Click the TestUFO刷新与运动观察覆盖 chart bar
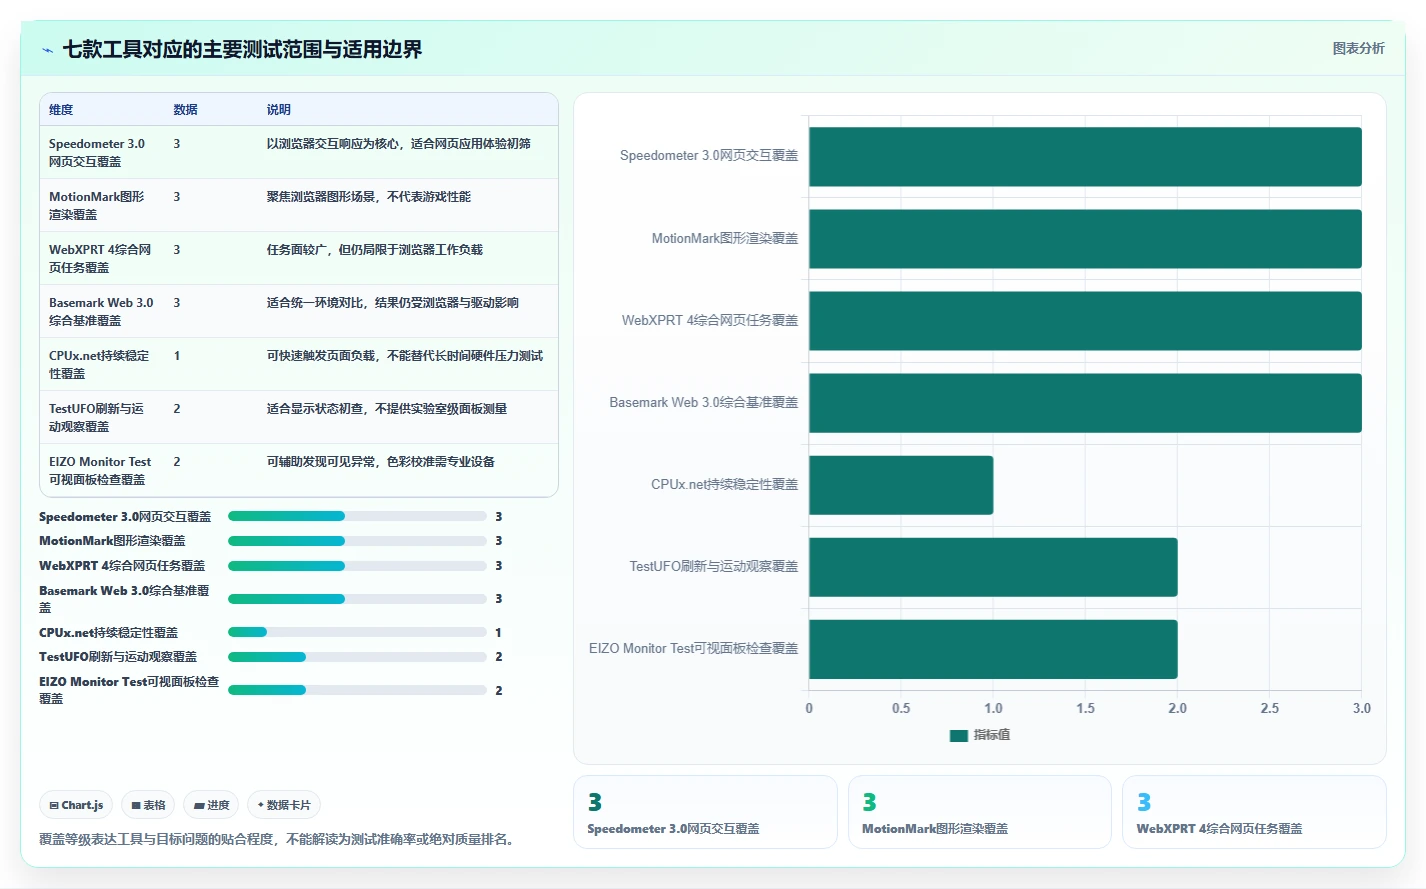1426x889 pixels. click(993, 567)
